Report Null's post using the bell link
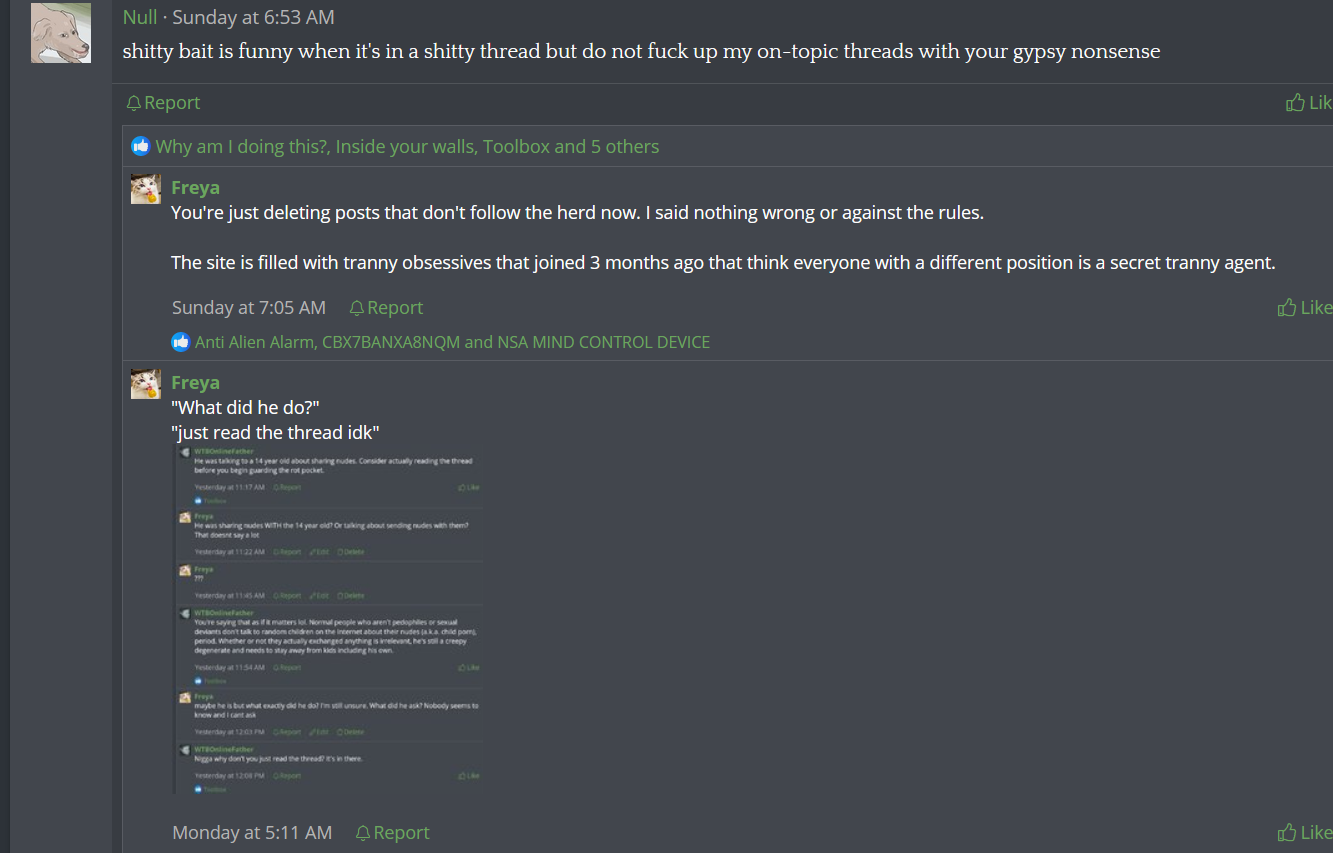1333x853 pixels. (x=163, y=103)
